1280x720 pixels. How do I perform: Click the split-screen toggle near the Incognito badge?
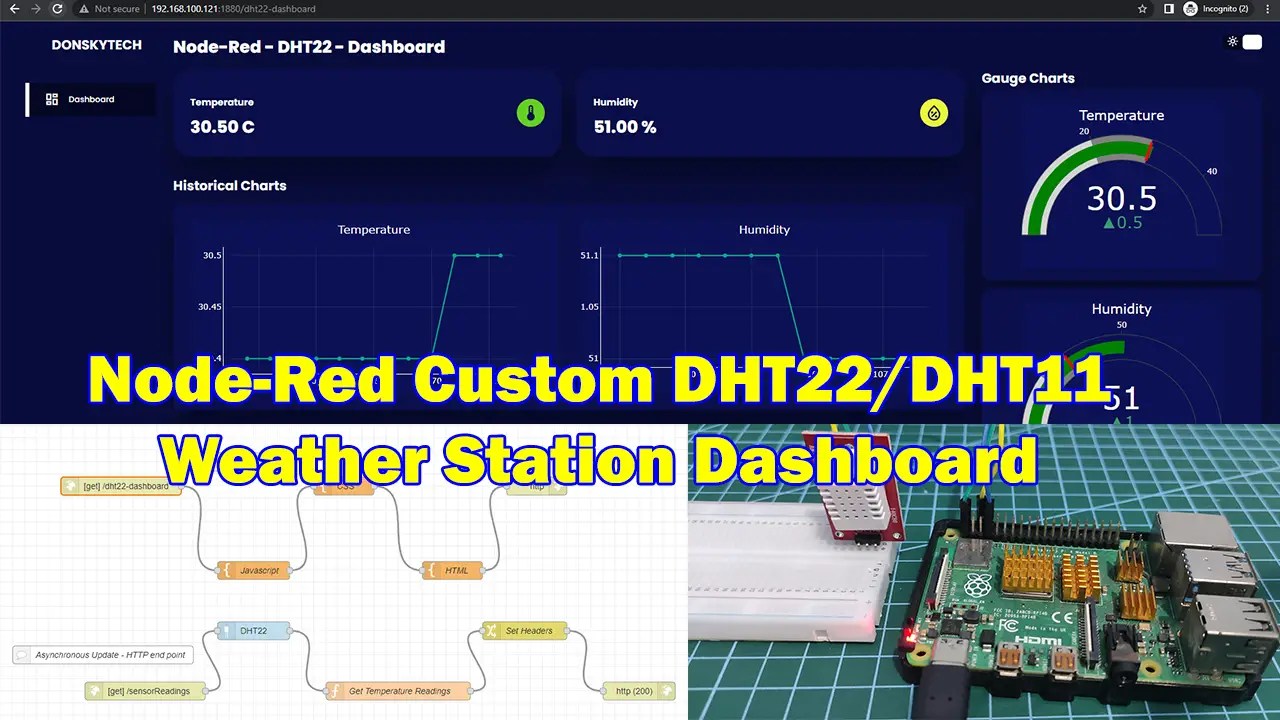(x=1168, y=9)
